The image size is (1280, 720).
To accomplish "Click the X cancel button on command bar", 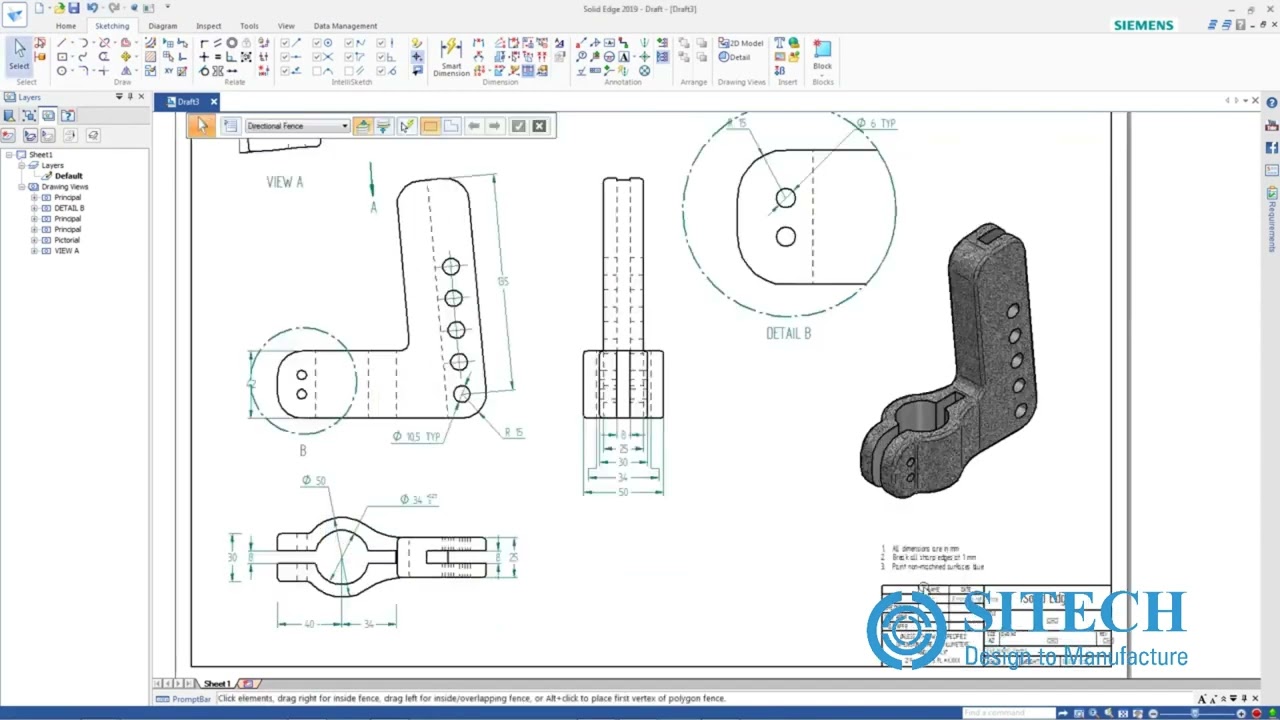I will [x=539, y=126].
